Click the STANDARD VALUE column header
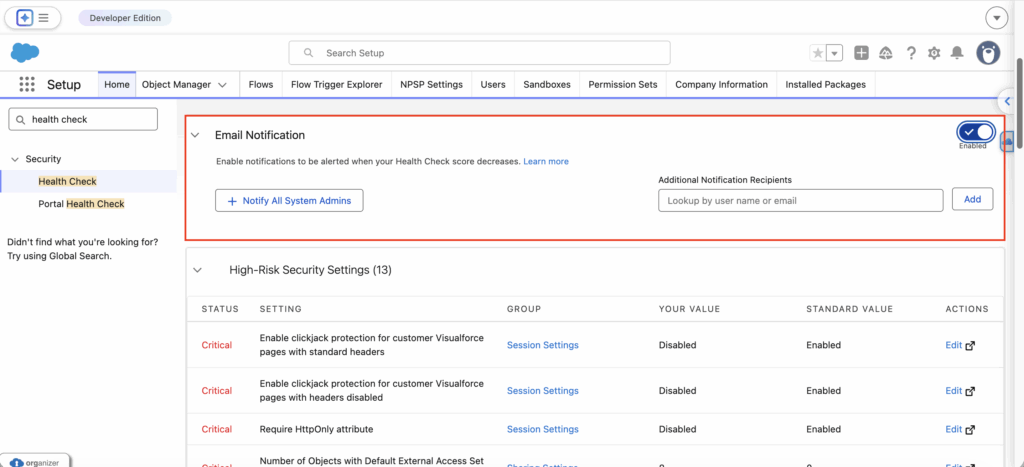Image resolution: width=1024 pixels, height=467 pixels. click(x=850, y=309)
